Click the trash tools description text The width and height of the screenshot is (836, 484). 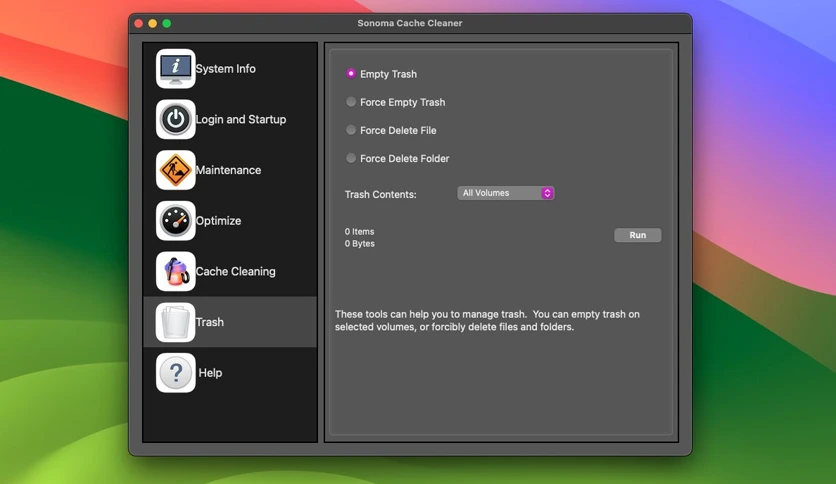487,320
